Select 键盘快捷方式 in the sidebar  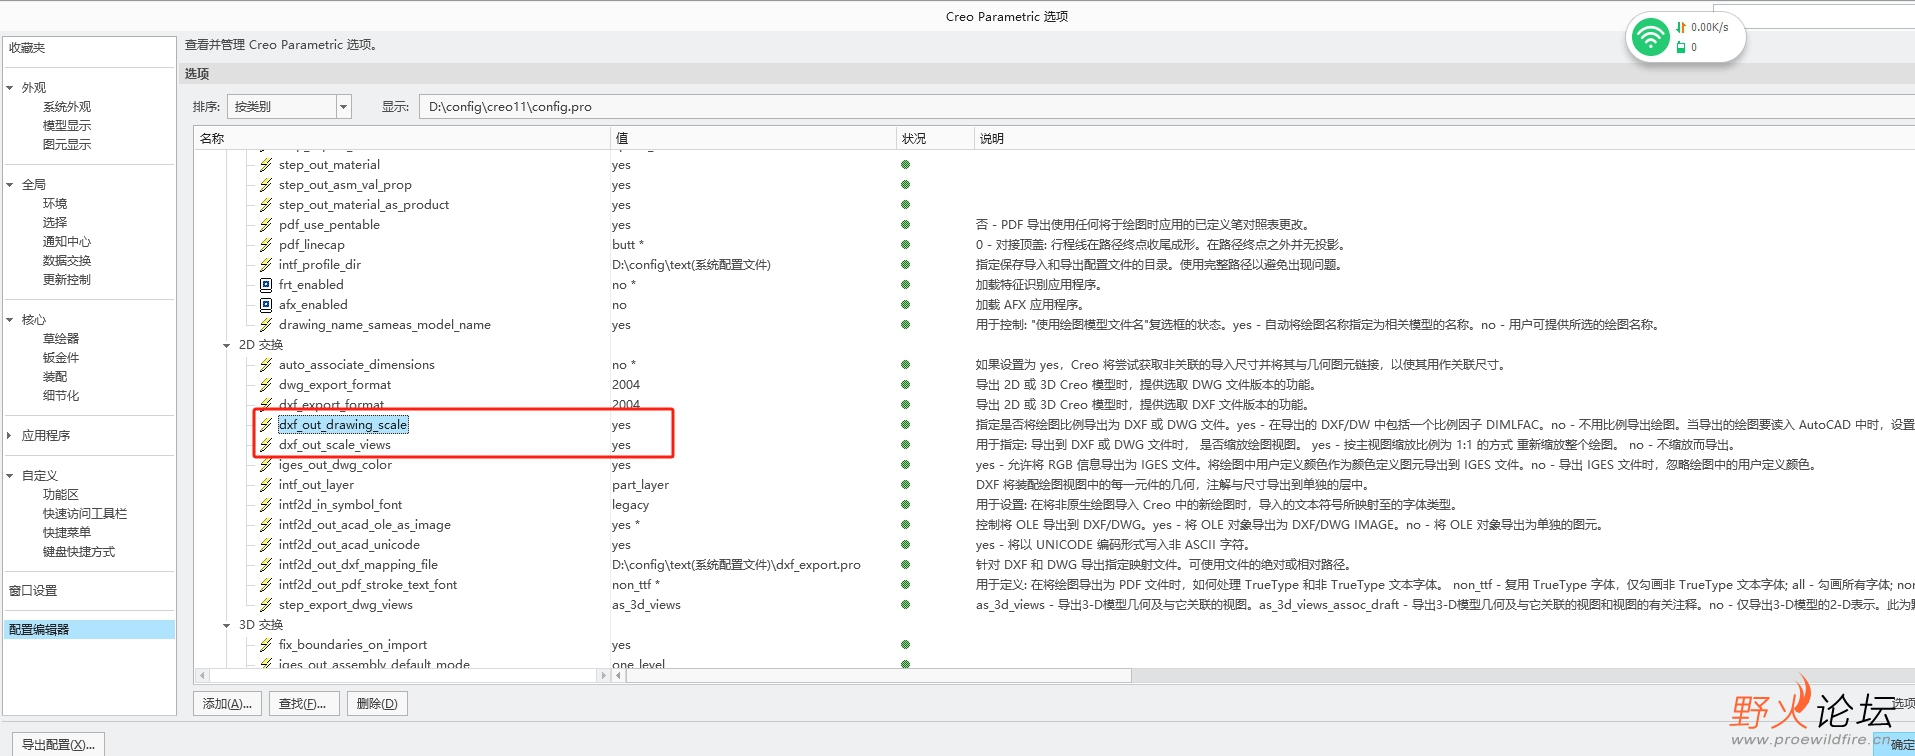coord(78,552)
